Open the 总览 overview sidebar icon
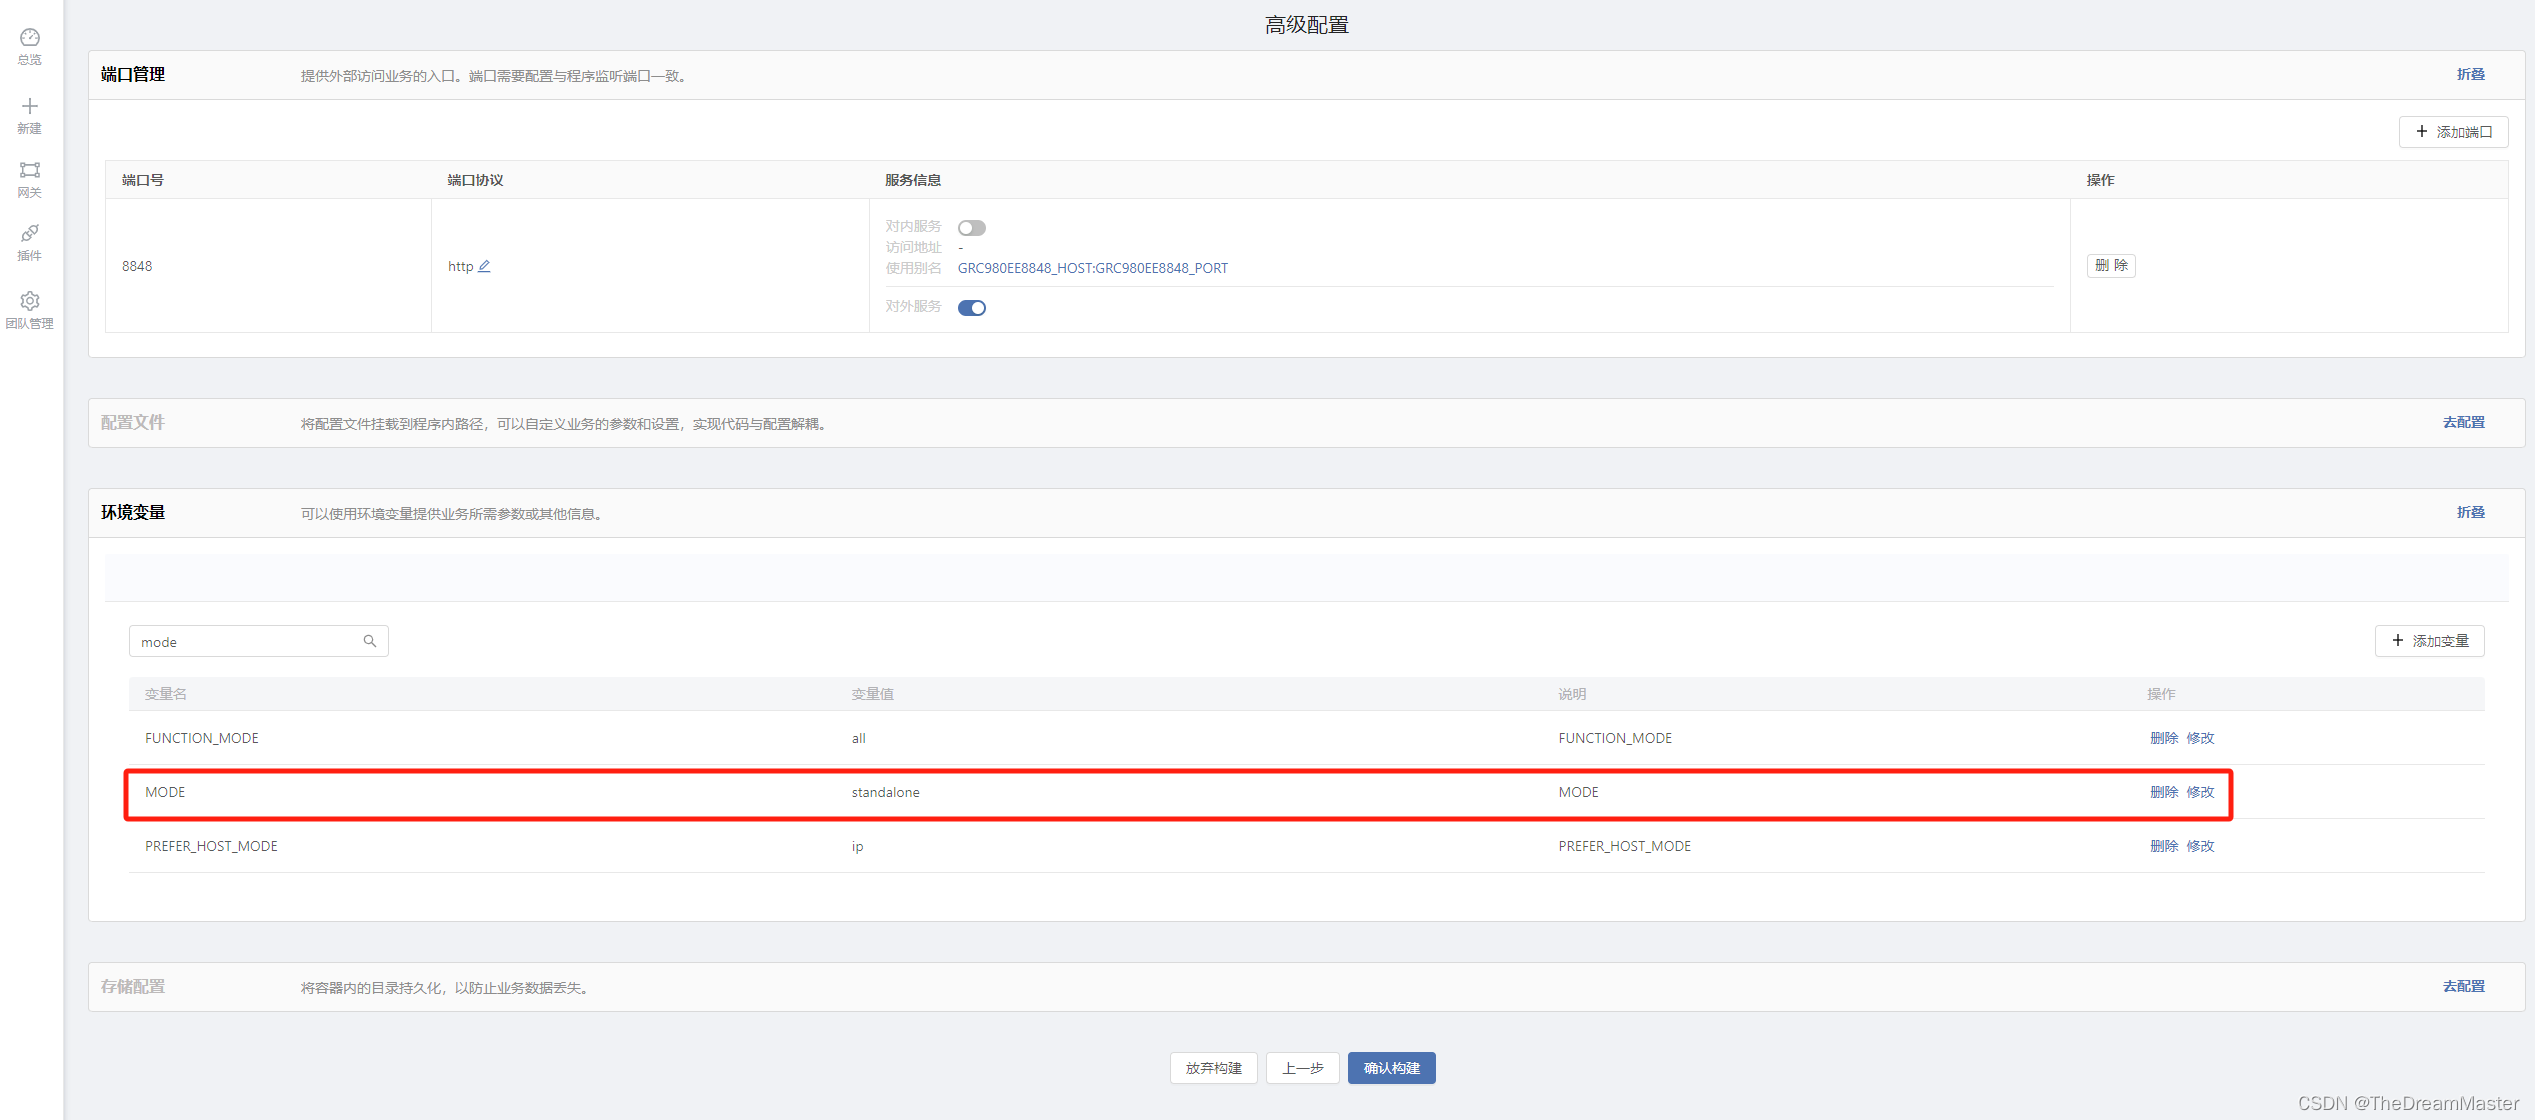The height and width of the screenshot is (1120, 2535). coord(30,46)
